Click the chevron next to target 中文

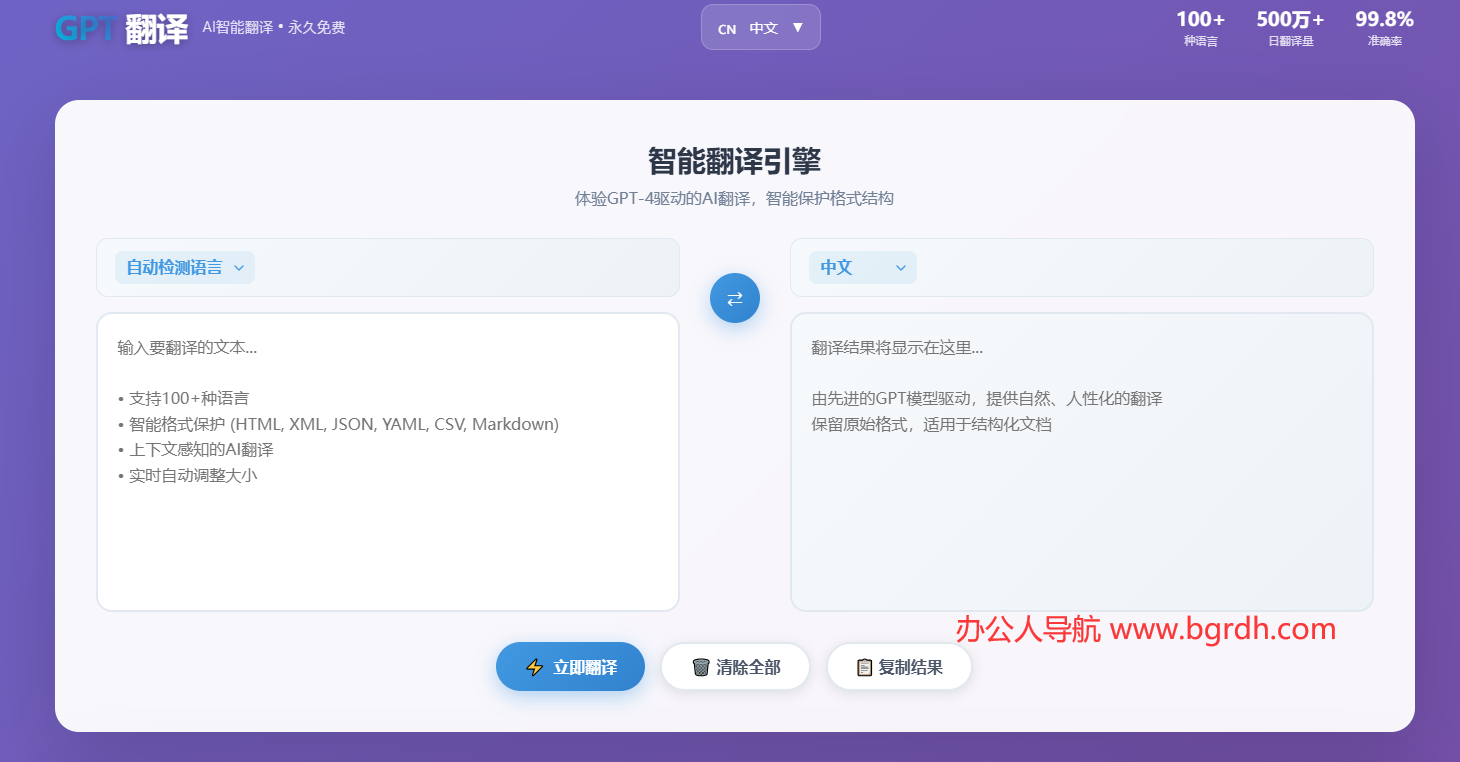pos(901,267)
